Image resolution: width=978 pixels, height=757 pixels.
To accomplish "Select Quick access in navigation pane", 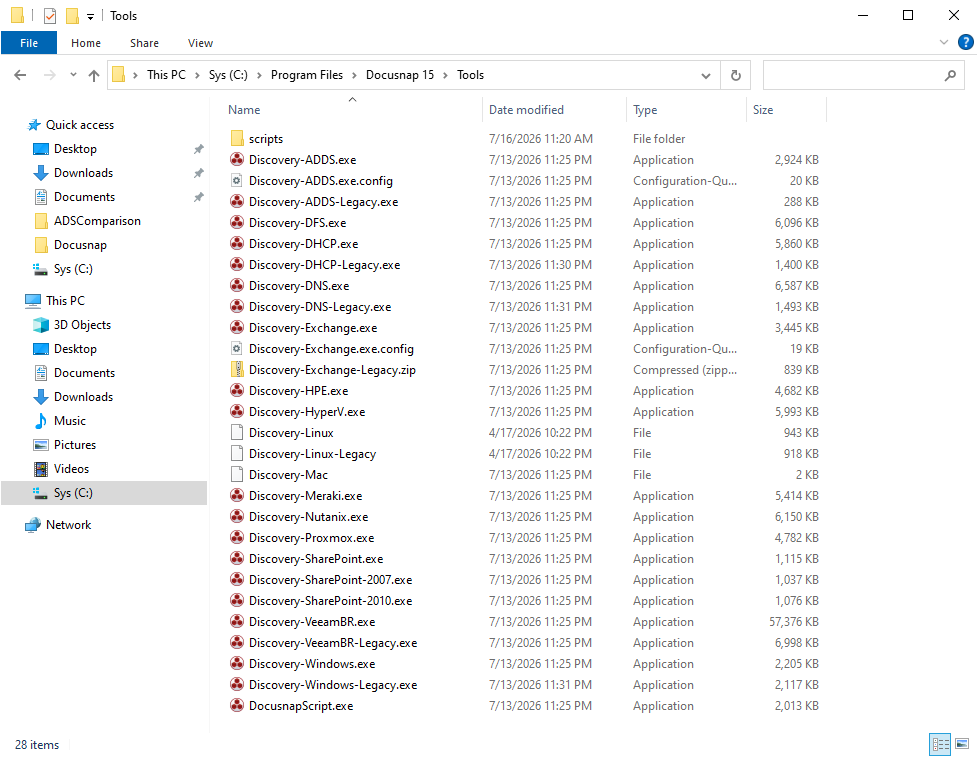I will 80,125.
